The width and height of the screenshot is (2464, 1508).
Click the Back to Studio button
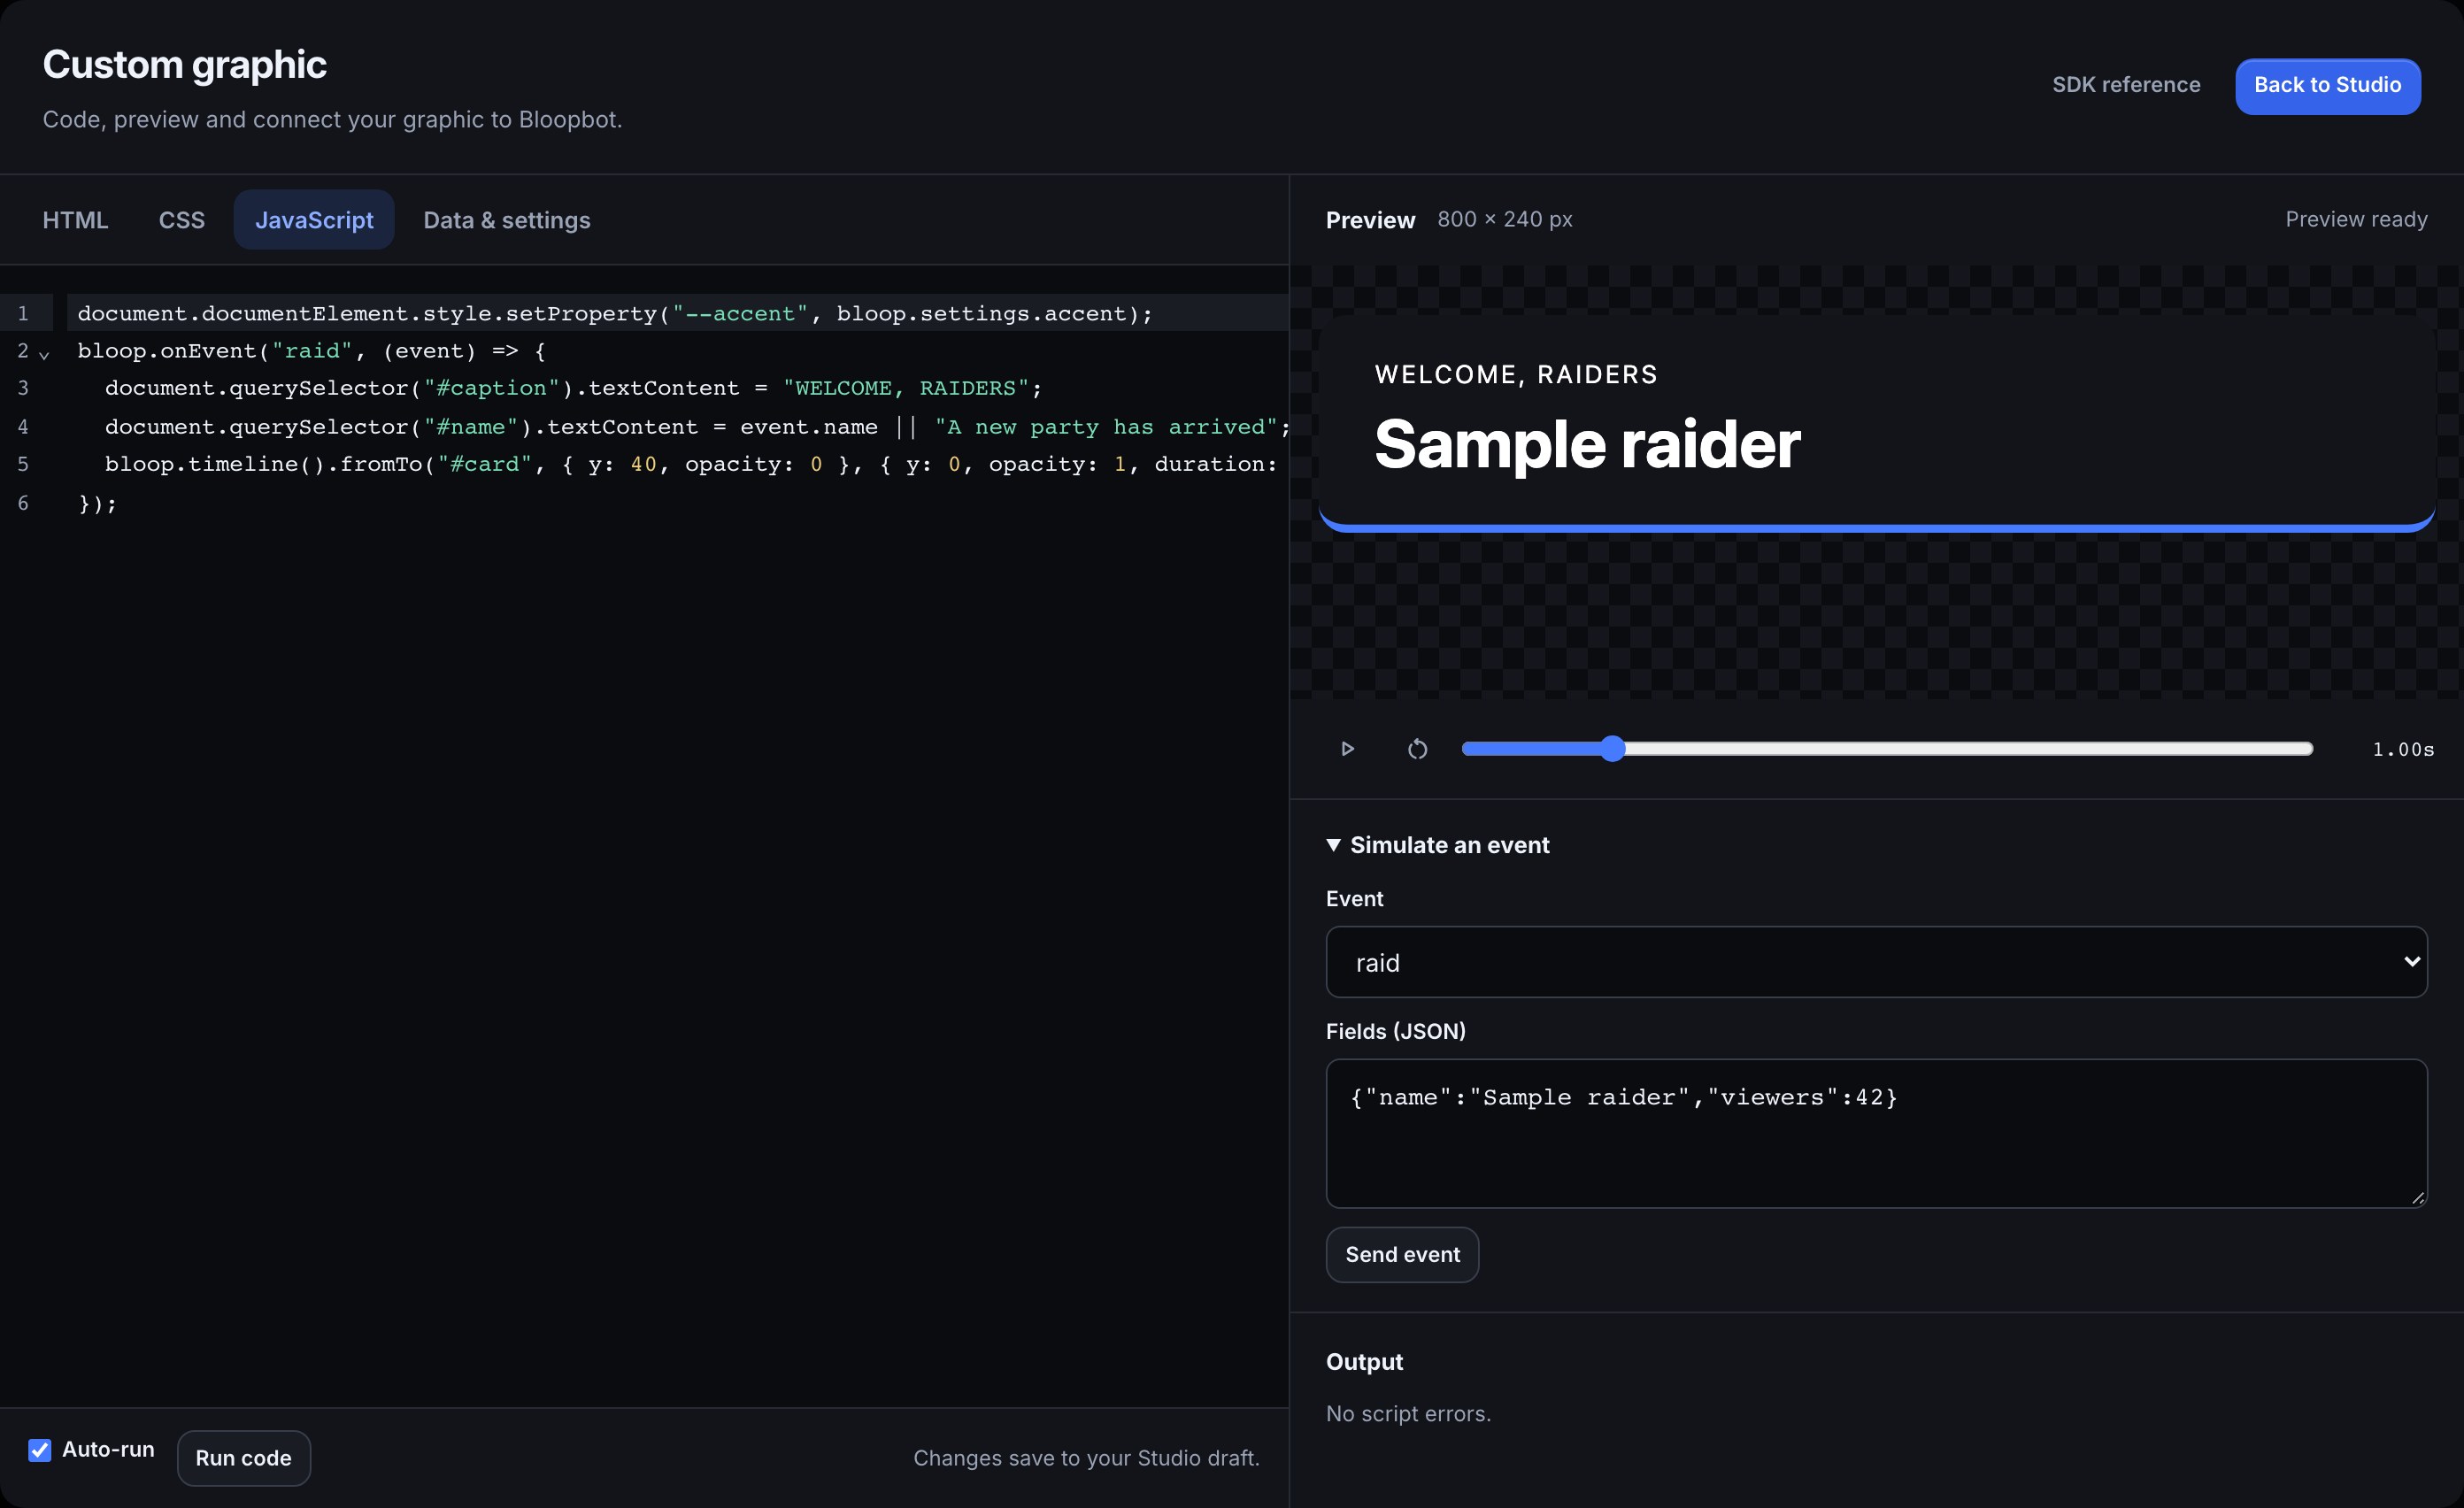[2328, 86]
